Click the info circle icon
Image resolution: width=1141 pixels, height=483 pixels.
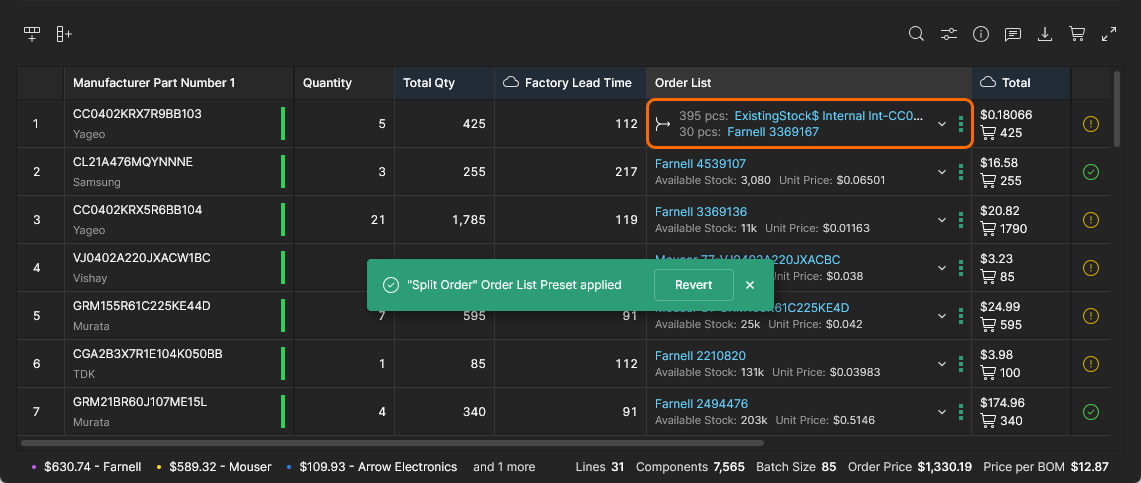coord(981,34)
